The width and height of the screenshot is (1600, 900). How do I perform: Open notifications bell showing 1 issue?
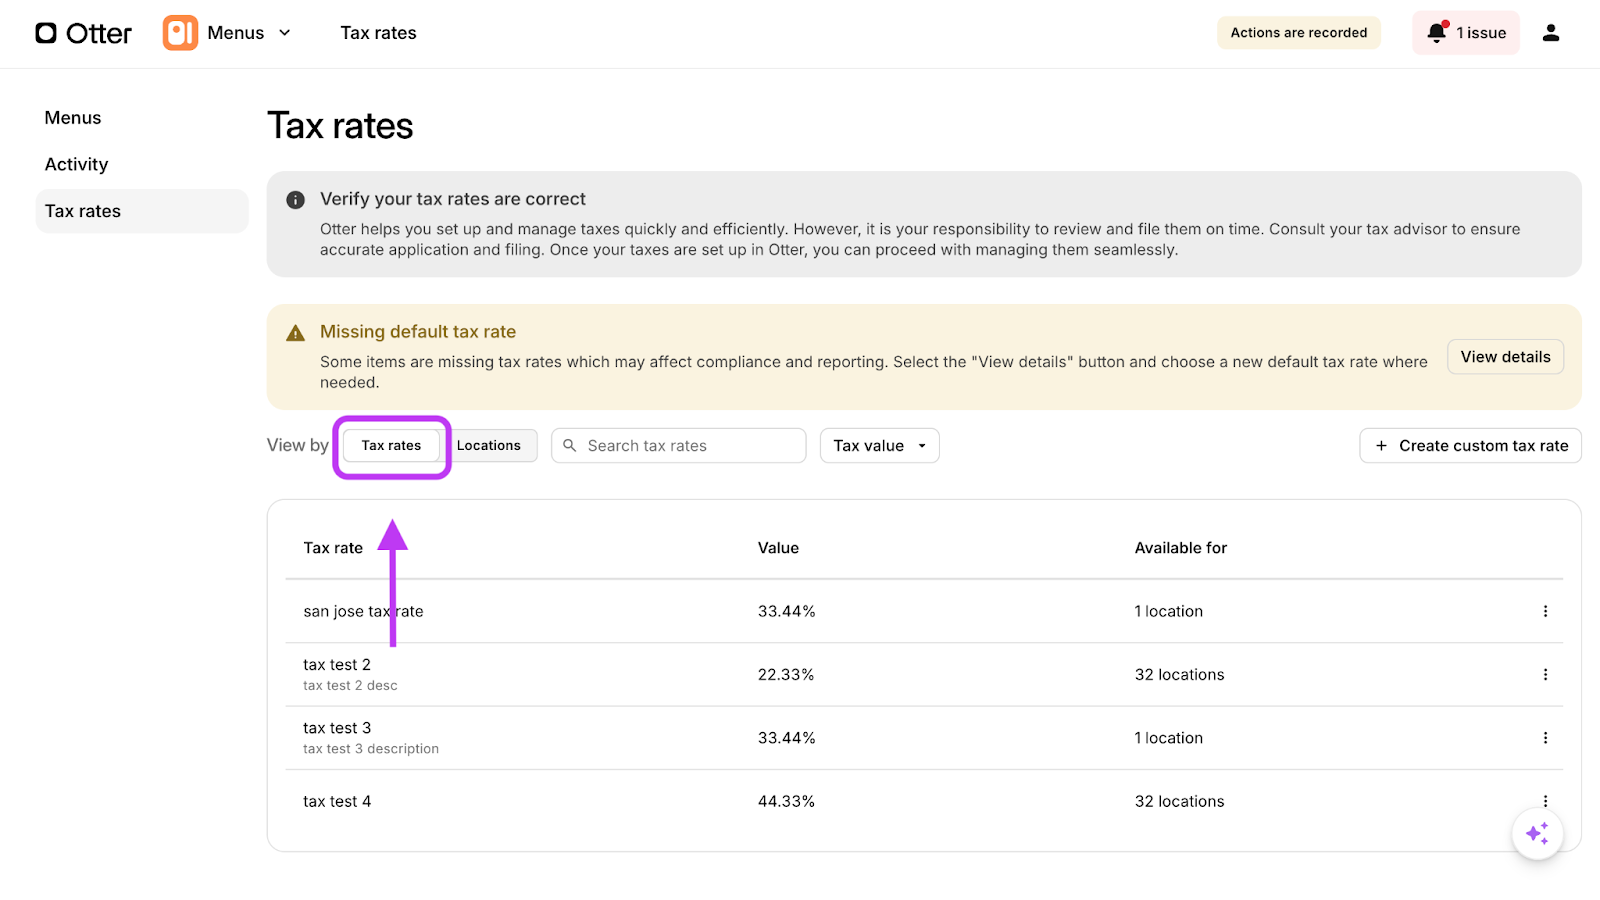[1465, 33]
